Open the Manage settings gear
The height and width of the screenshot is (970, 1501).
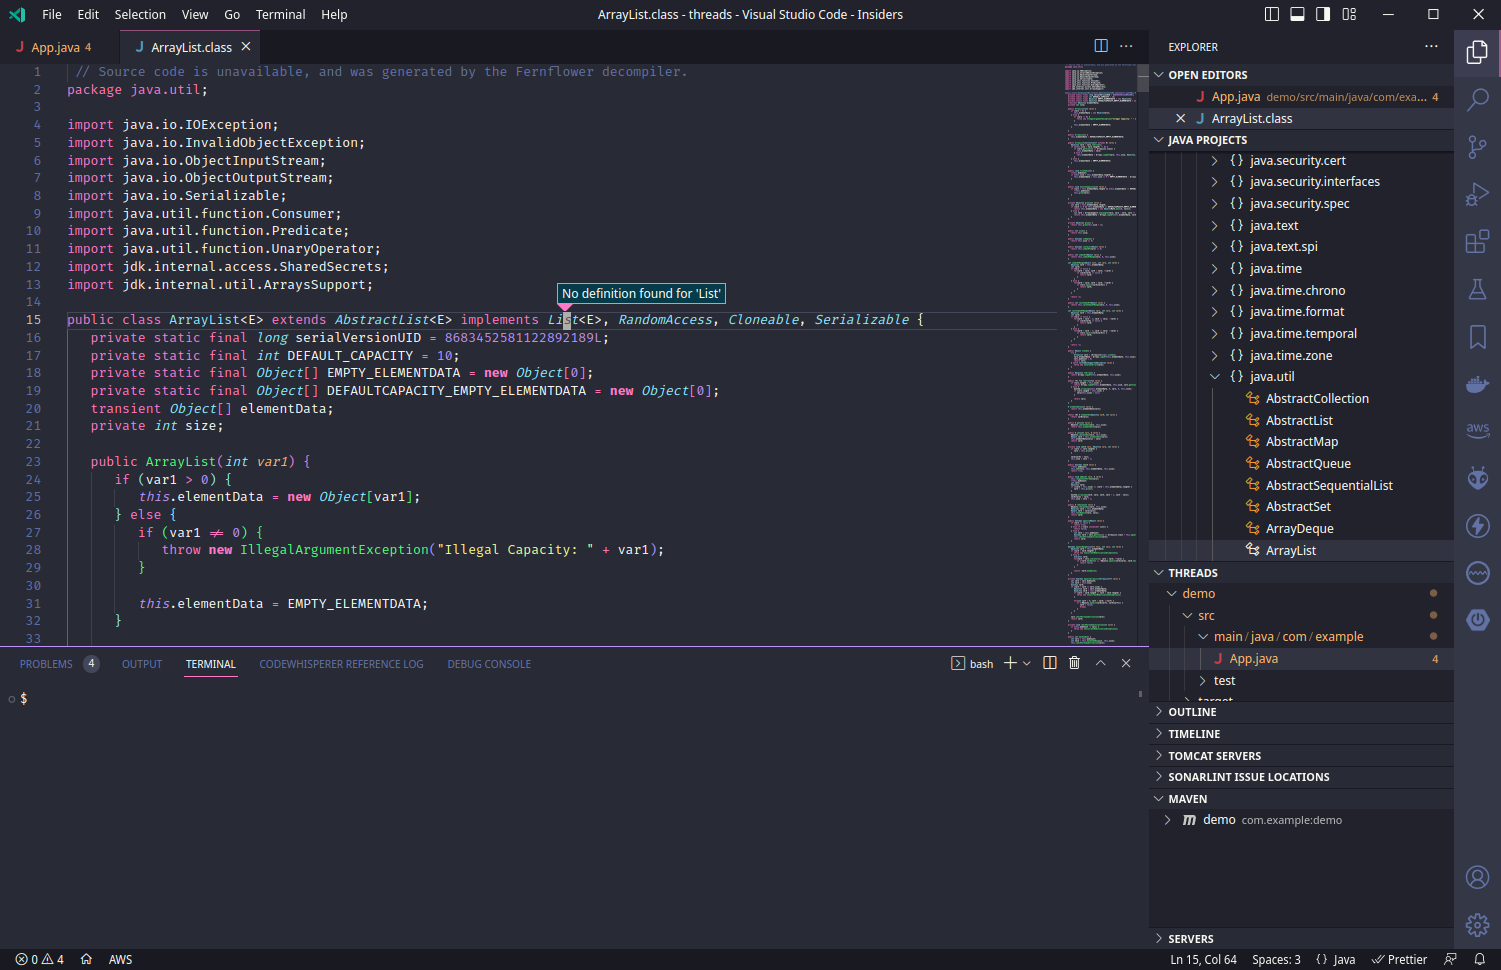1477,925
